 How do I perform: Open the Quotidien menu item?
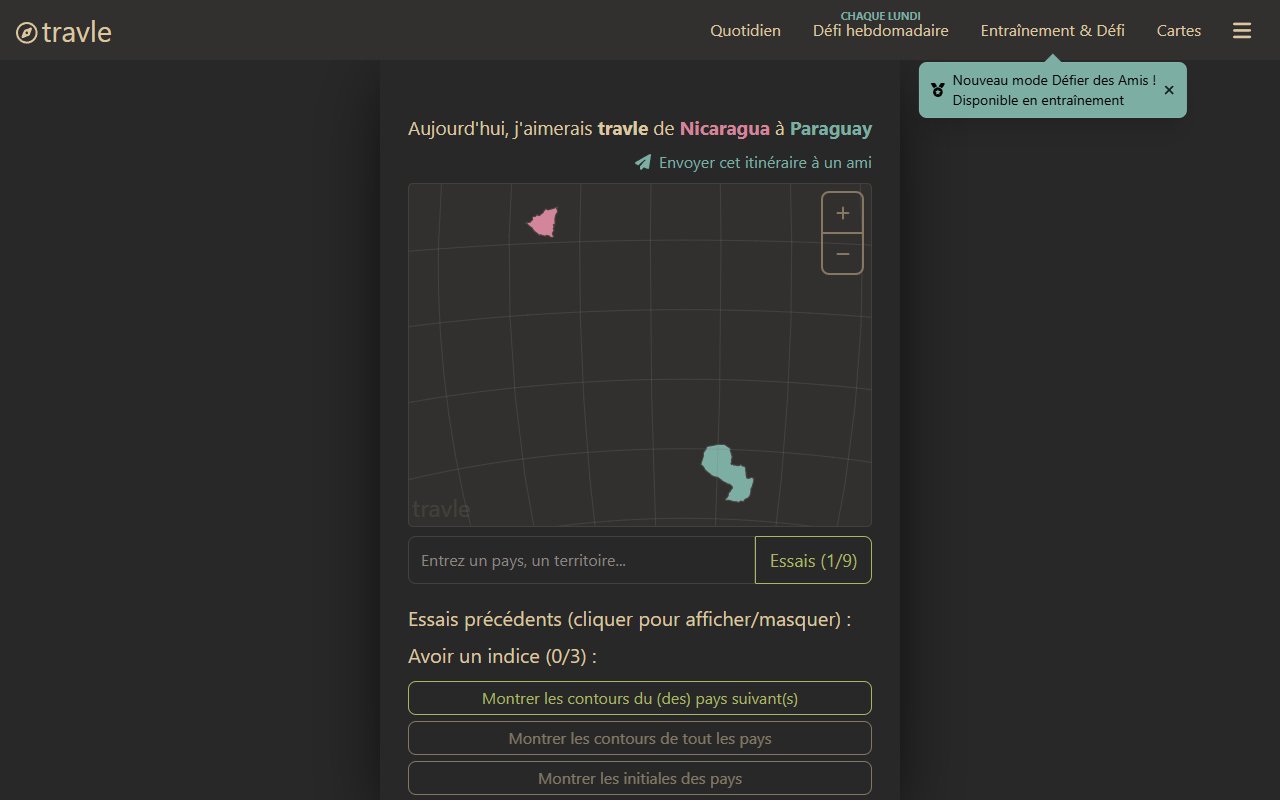click(745, 31)
